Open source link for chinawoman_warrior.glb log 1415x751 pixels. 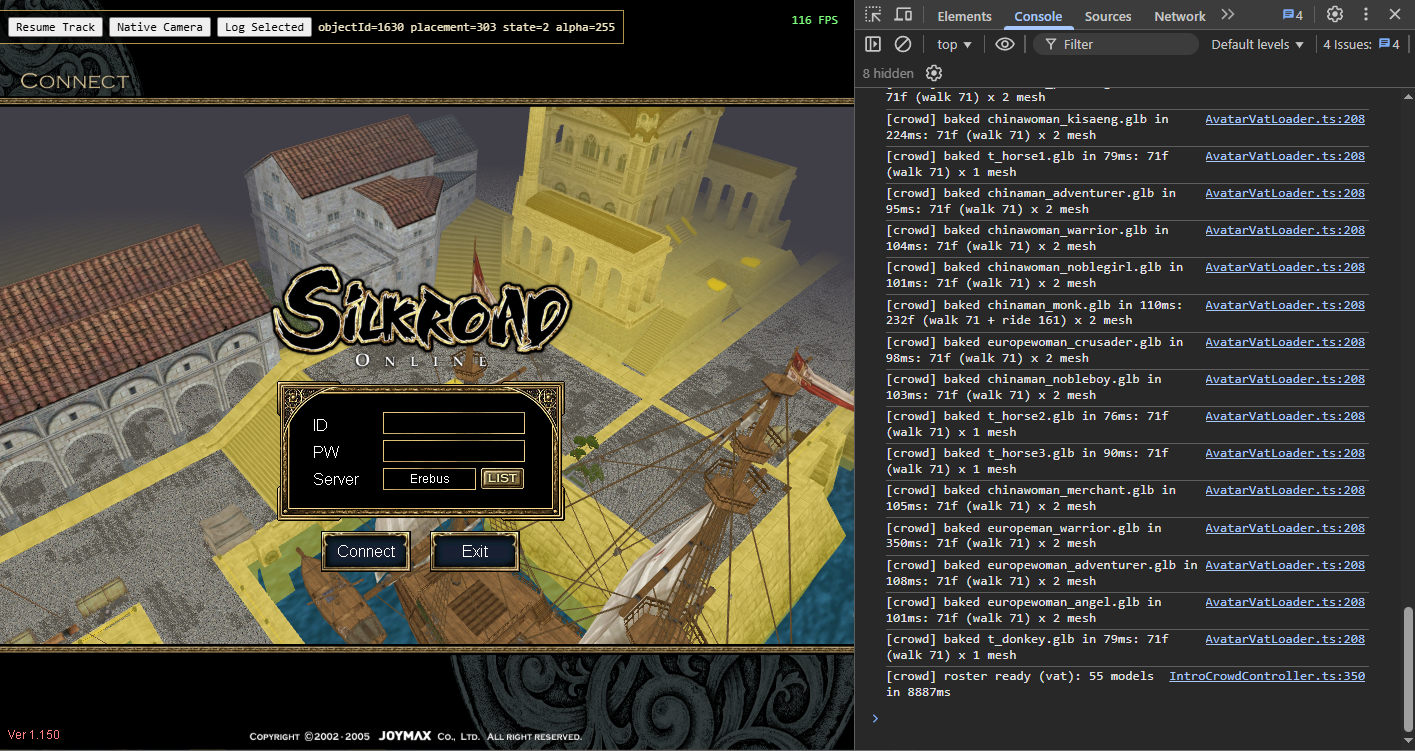(x=1285, y=230)
